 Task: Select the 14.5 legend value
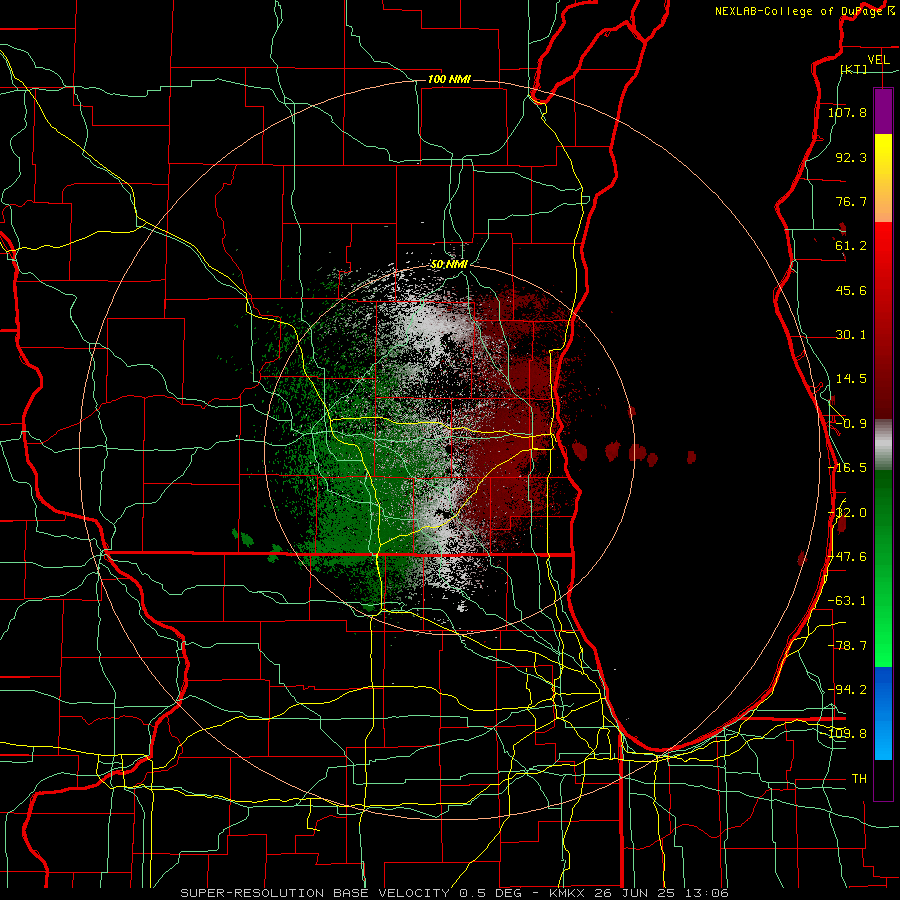coord(851,379)
